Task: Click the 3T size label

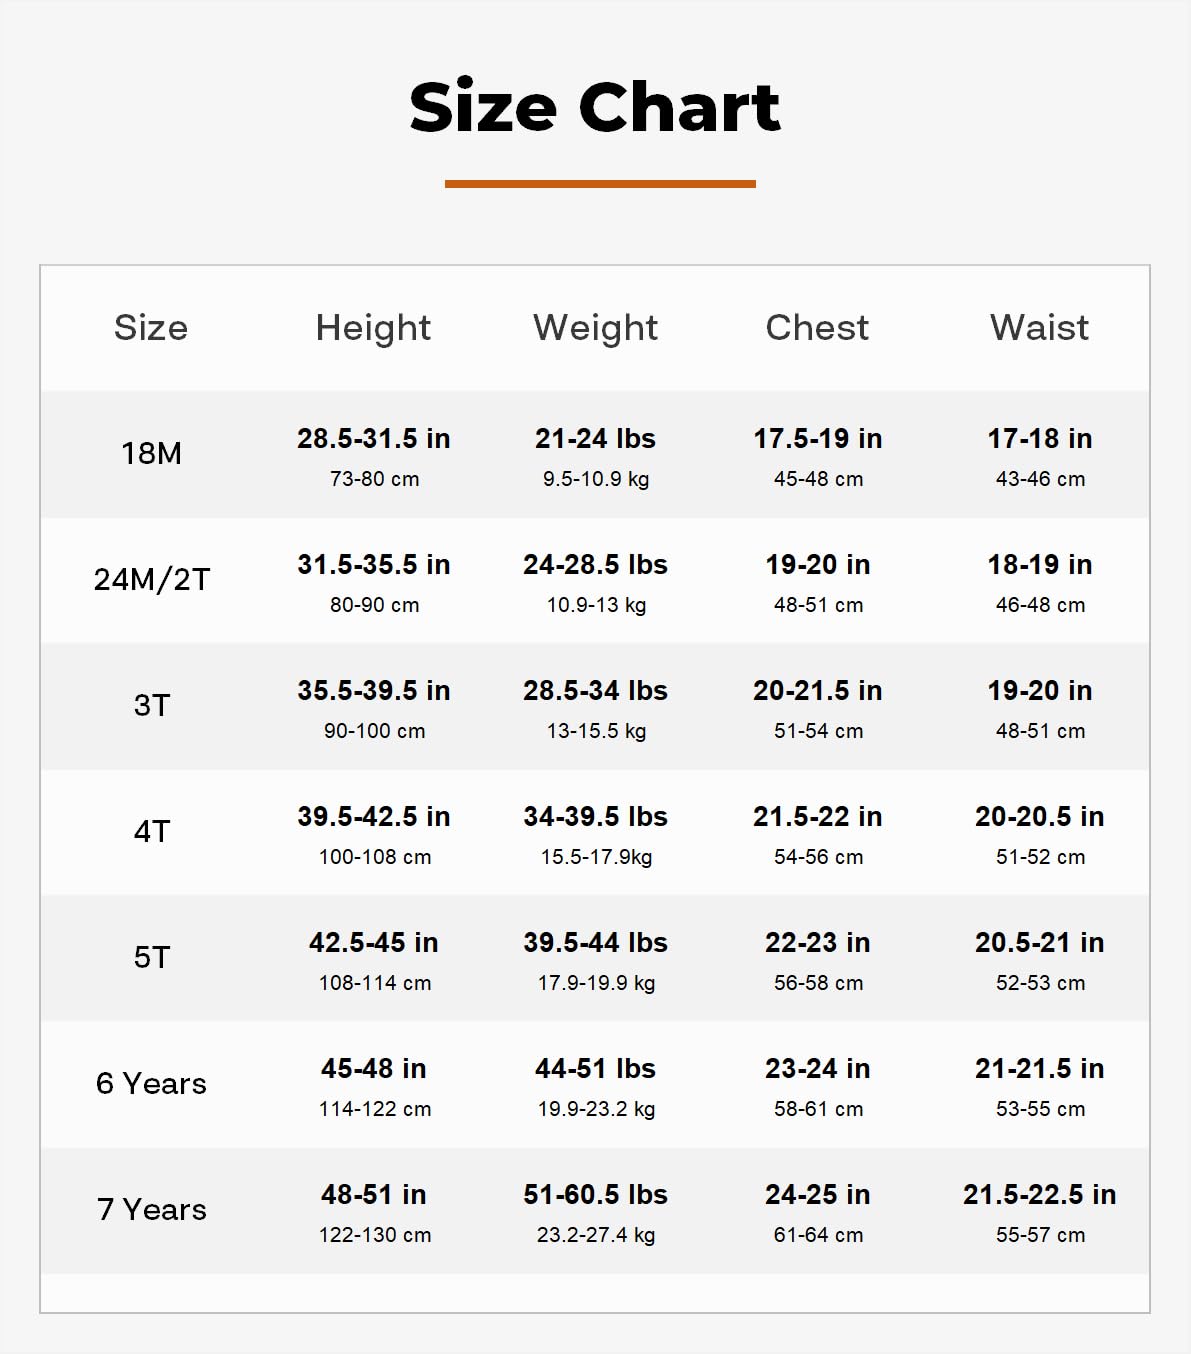Action: (x=151, y=706)
